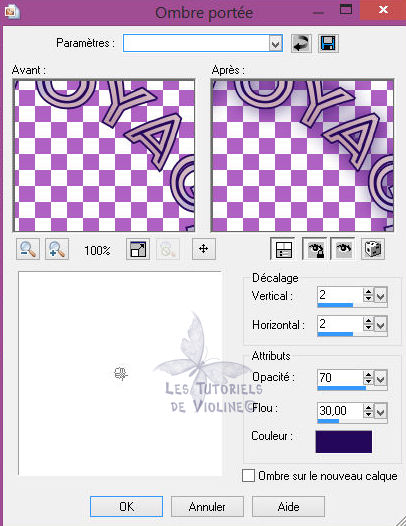Click the navigate preview move arrows icon
This screenshot has width=406, height=526.
point(204,249)
